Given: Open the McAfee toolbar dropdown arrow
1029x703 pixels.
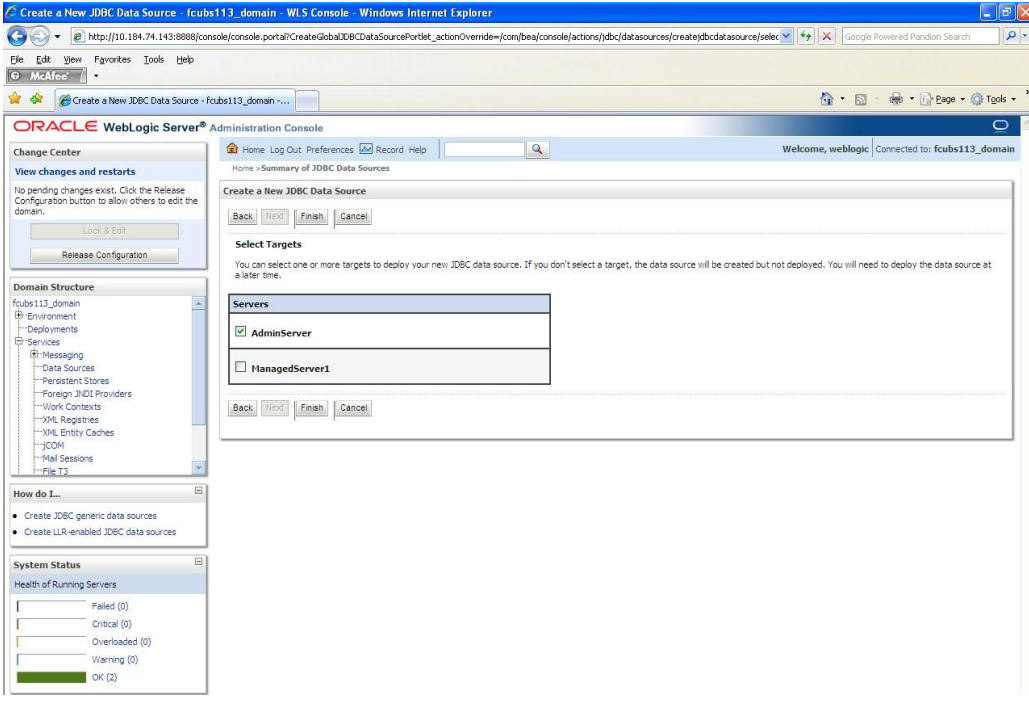Looking at the screenshot, I should pyautogui.click(x=96, y=76).
